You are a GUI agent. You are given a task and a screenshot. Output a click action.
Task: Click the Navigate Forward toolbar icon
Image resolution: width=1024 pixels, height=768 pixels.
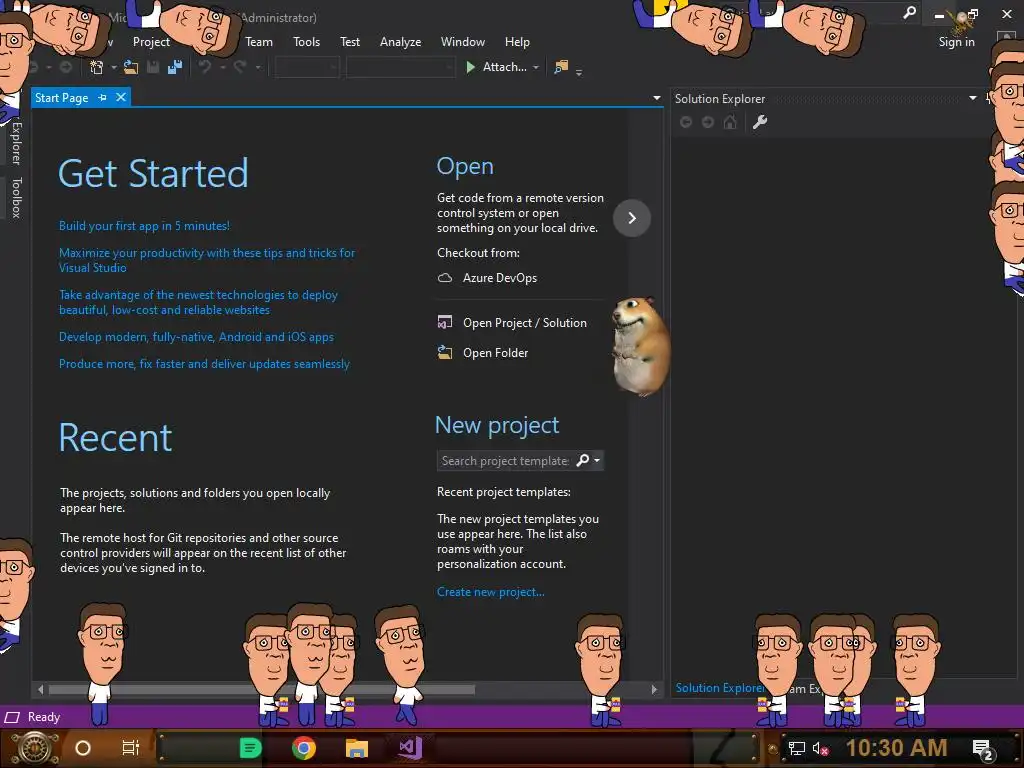pyautogui.click(x=66, y=67)
